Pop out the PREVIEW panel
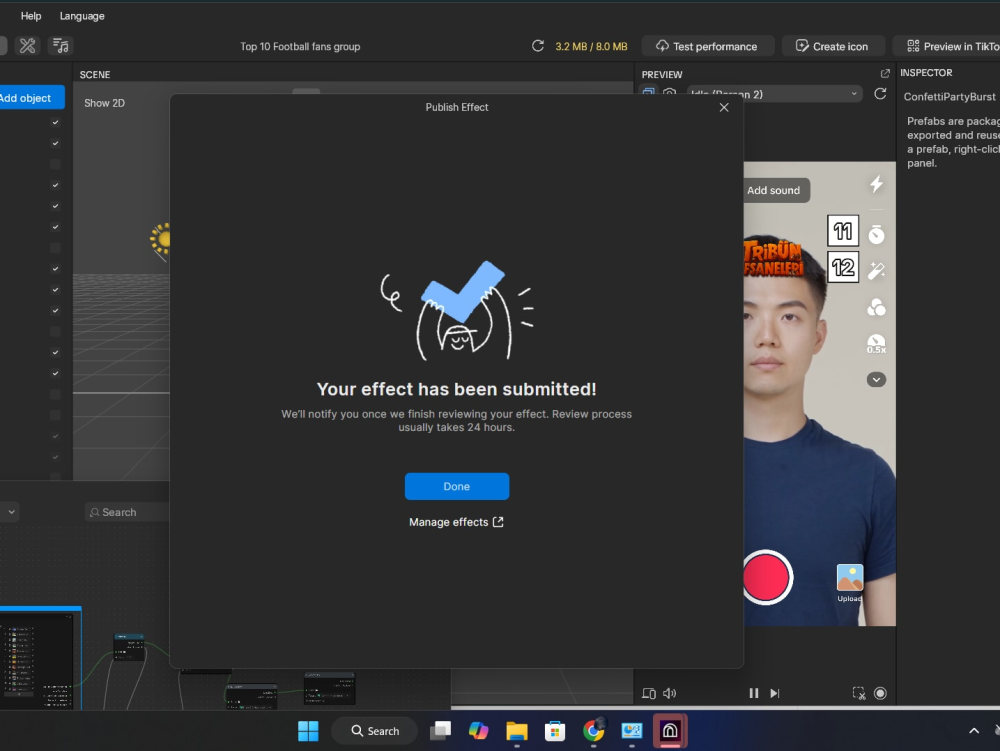 [885, 74]
